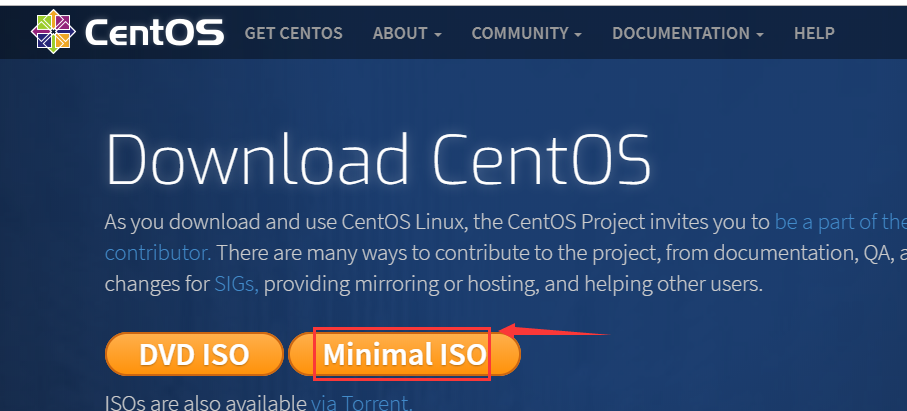Open the HELP menu item
907x411 pixels.
tap(814, 34)
